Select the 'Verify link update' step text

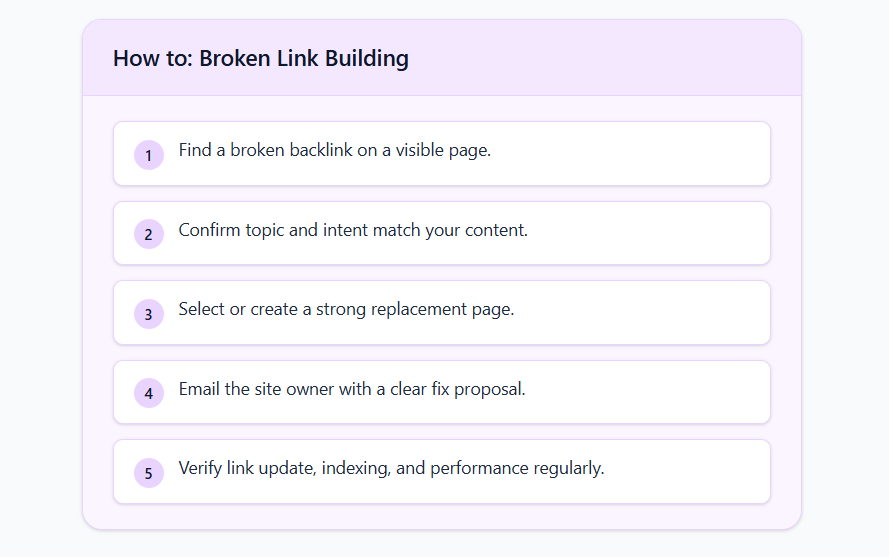391,469
